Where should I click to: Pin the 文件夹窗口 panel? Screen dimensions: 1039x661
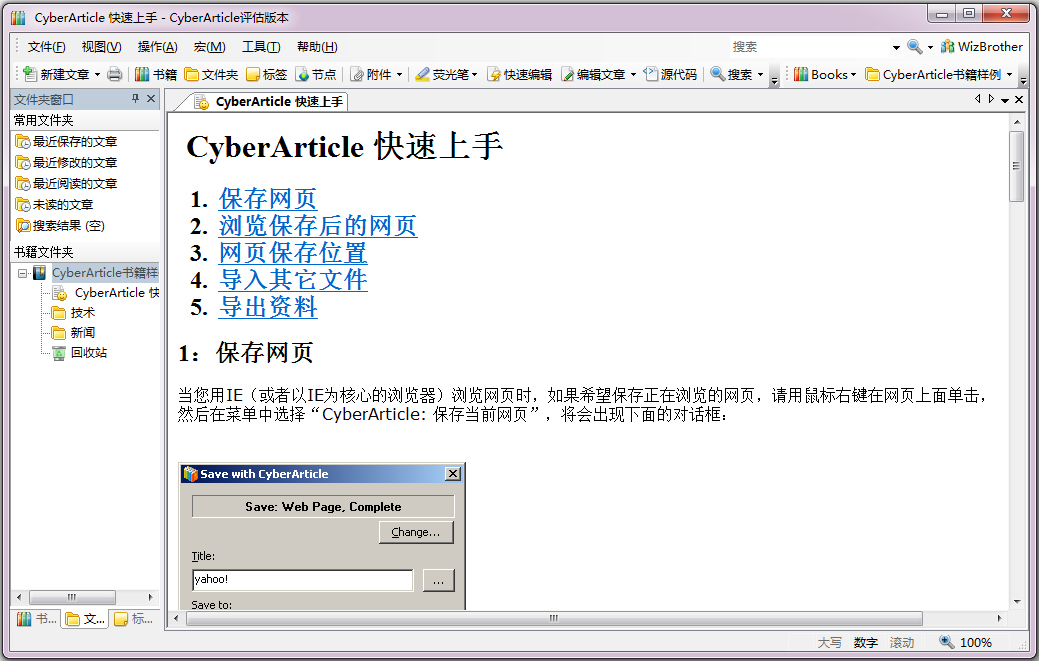(x=135, y=99)
